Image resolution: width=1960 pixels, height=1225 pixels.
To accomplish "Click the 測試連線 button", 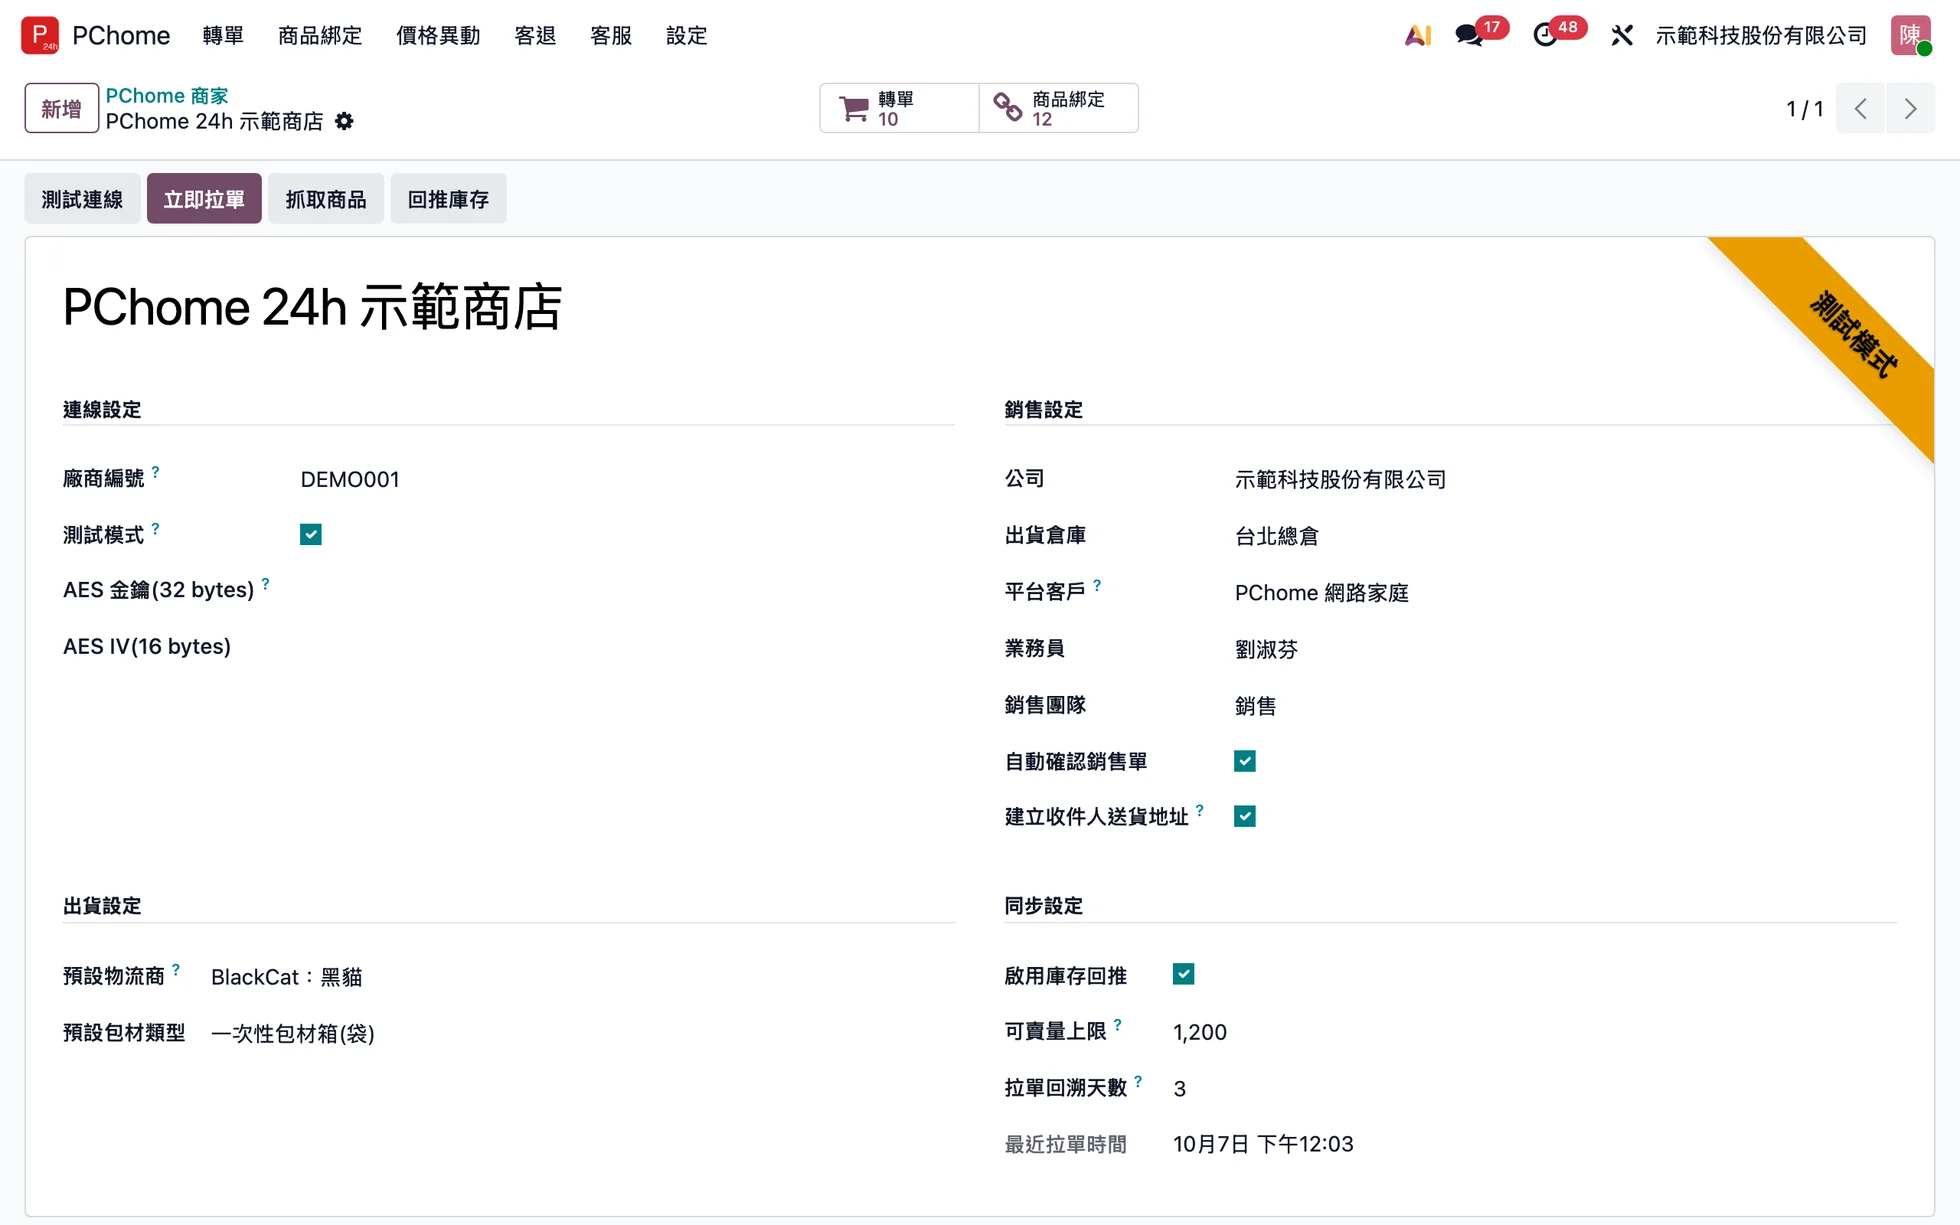I will pos(82,199).
